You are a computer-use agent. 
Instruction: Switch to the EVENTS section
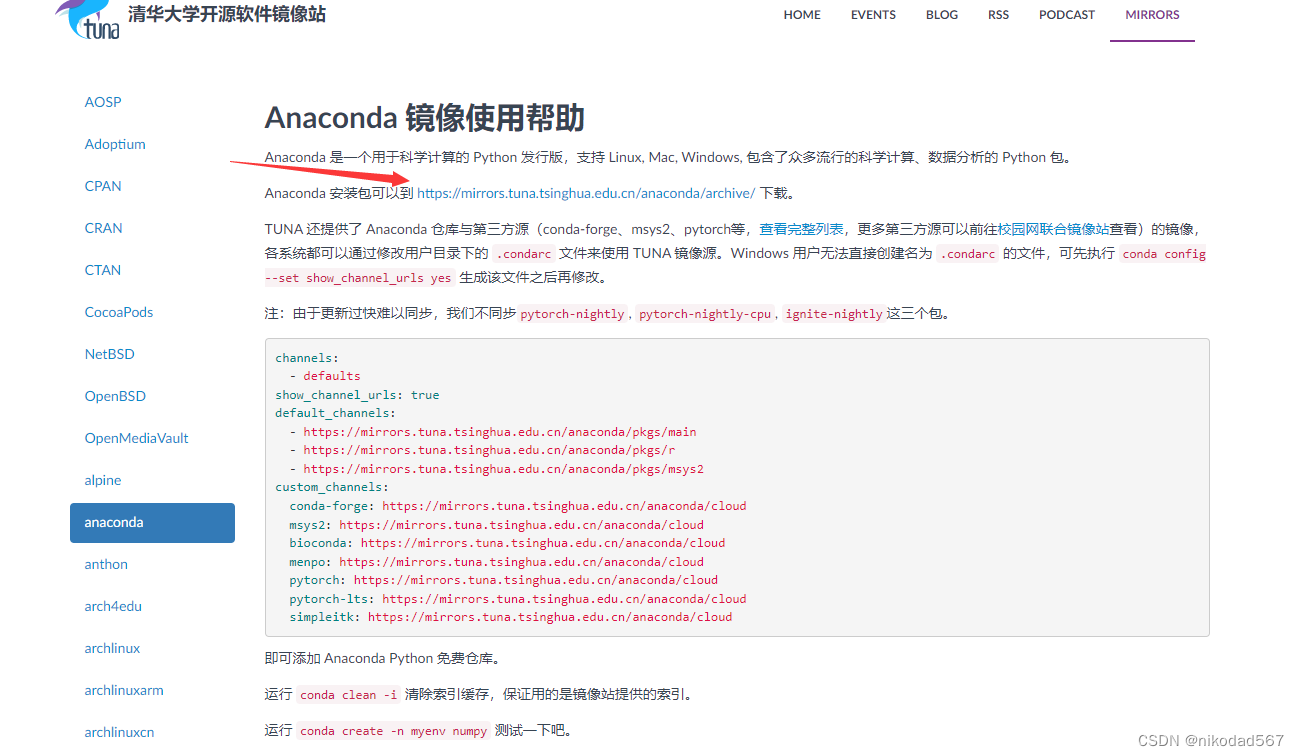point(873,14)
